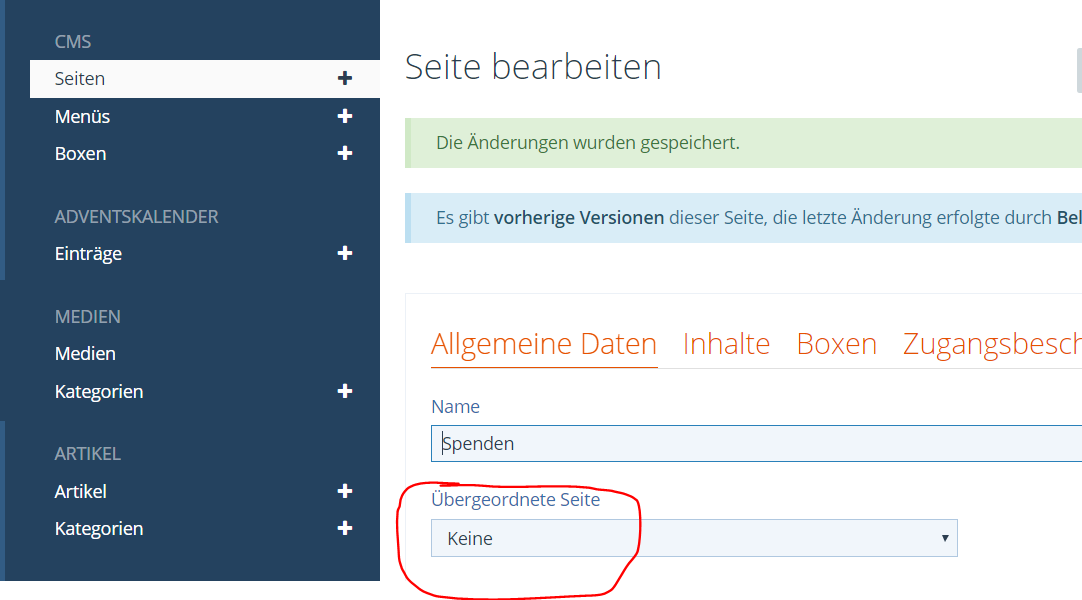Click plus icon beside Artikel Kategorien

pyautogui.click(x=345, y=529)
